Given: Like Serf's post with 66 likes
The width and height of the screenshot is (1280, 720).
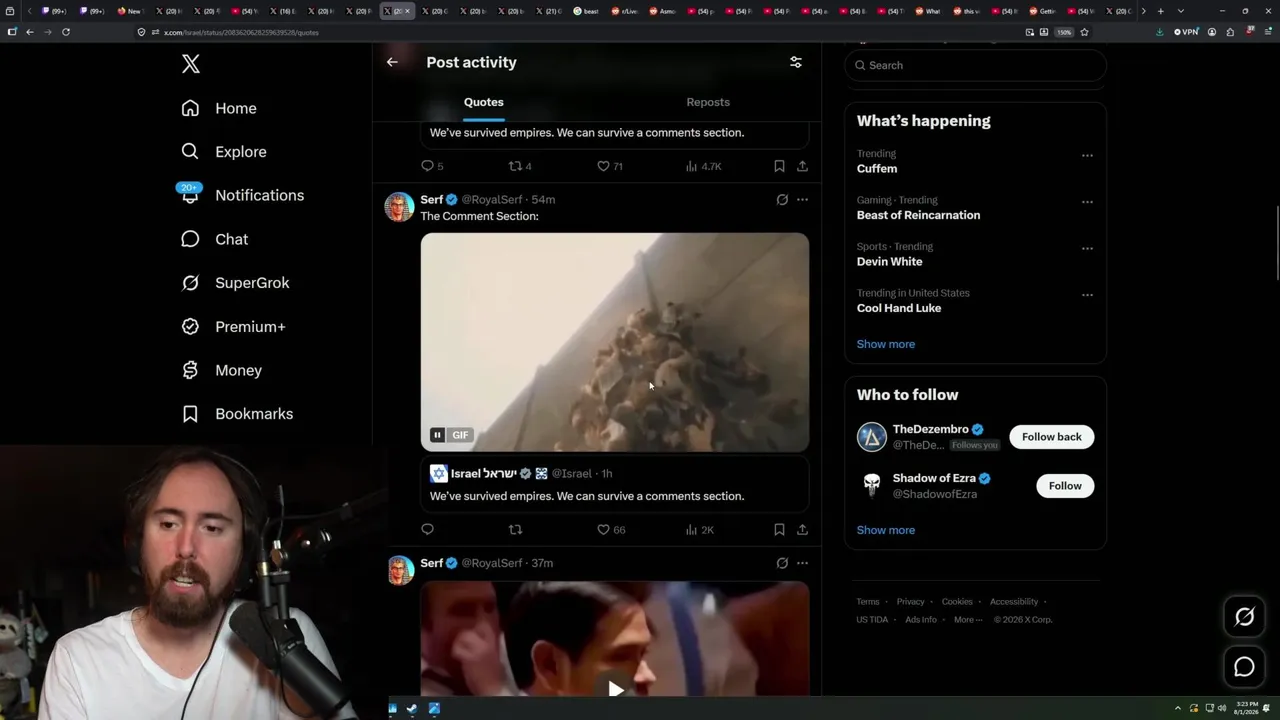Looking at the screenshot, I should click(611, 530).
